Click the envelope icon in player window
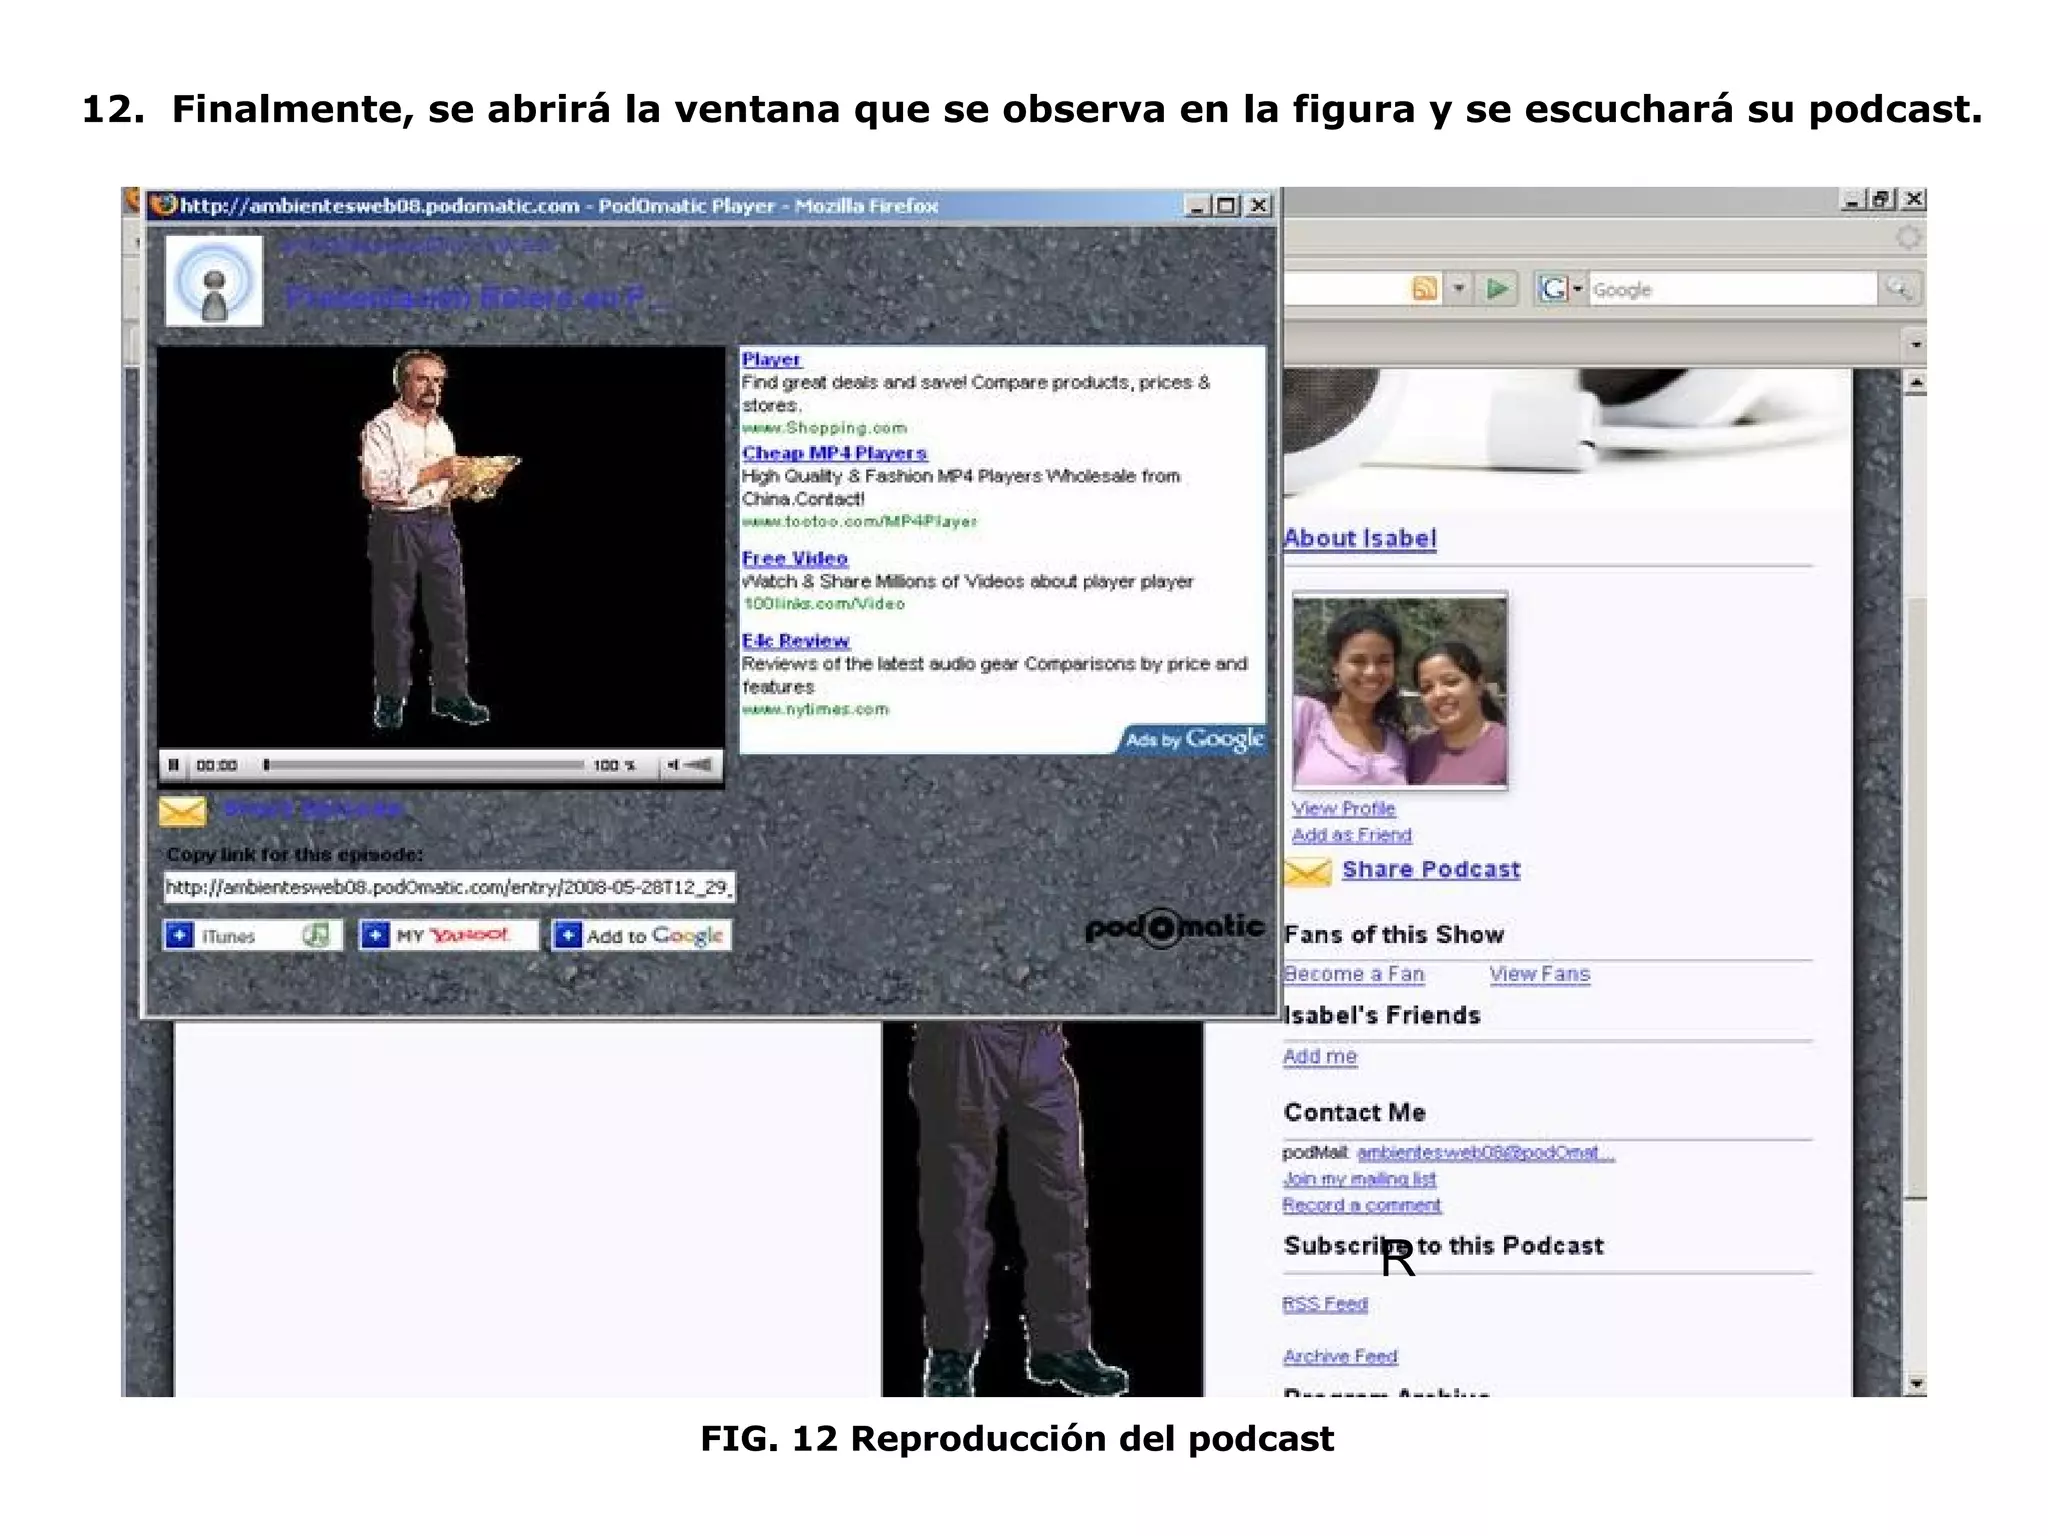 (x=182, y=811)
